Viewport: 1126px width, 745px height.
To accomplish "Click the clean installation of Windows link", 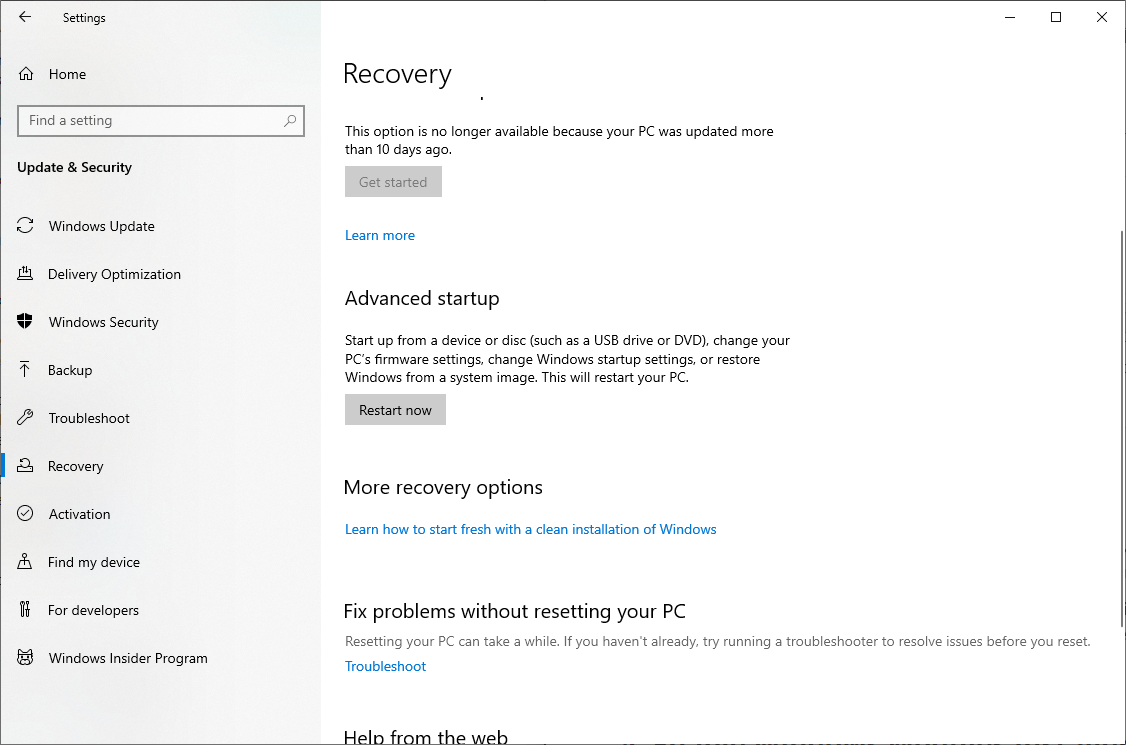I will click(530, 529).
